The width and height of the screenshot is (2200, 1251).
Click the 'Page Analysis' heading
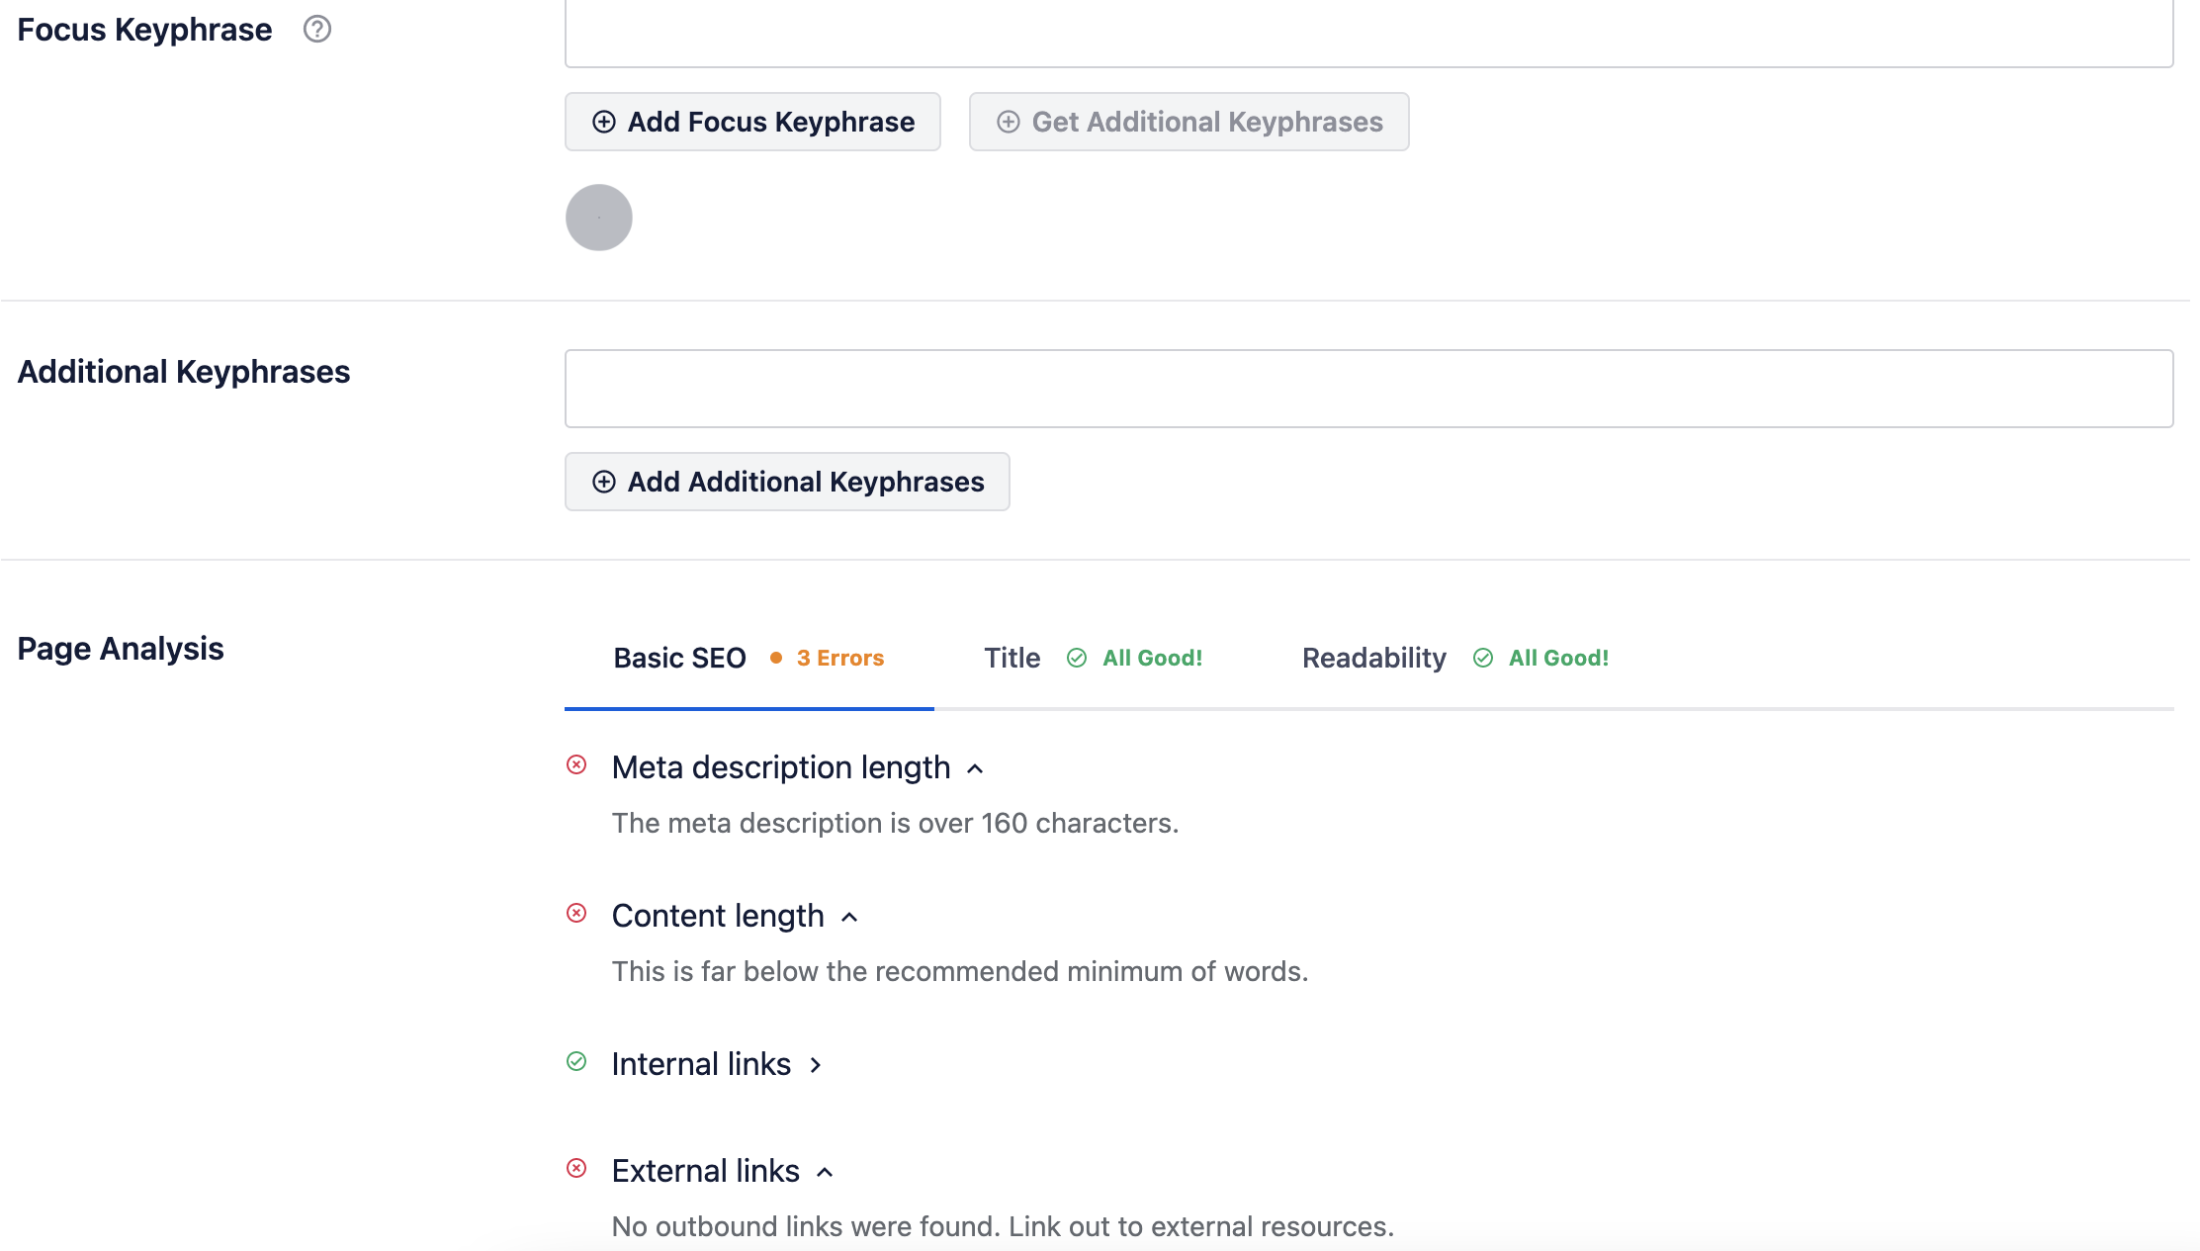(x=120, y=649)
